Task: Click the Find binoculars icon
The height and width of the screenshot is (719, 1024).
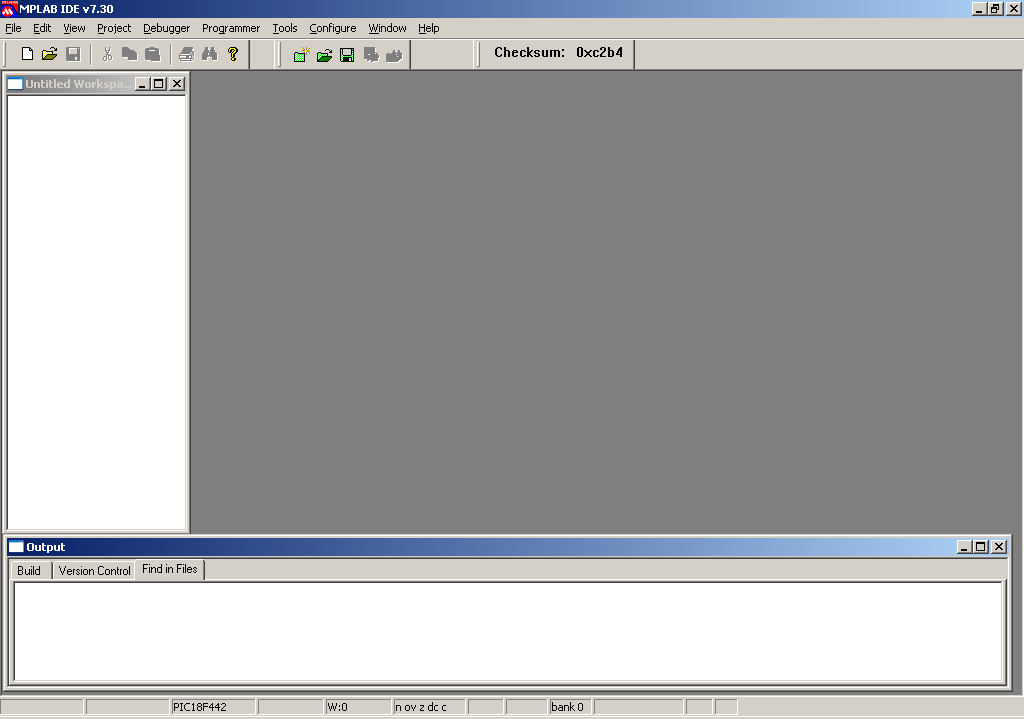Action: coord(210,54)
